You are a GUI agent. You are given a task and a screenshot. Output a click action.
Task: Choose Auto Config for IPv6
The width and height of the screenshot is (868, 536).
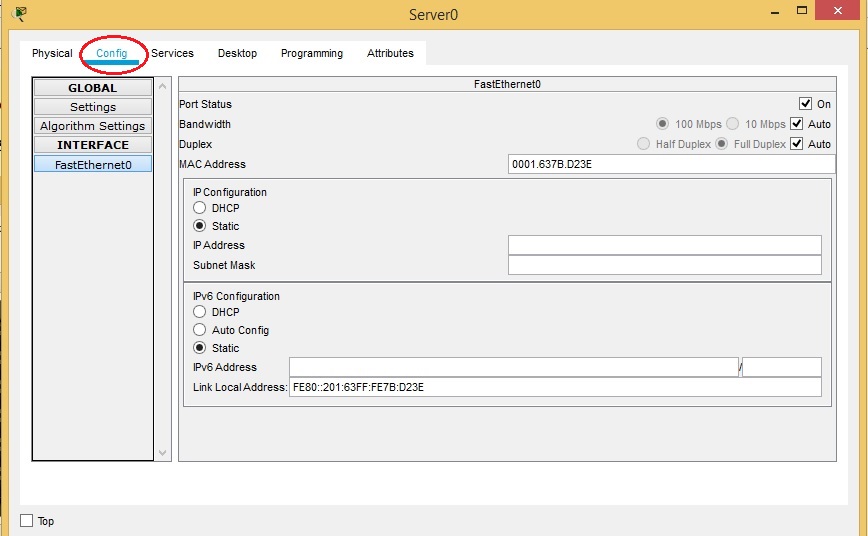pos(200,330)
